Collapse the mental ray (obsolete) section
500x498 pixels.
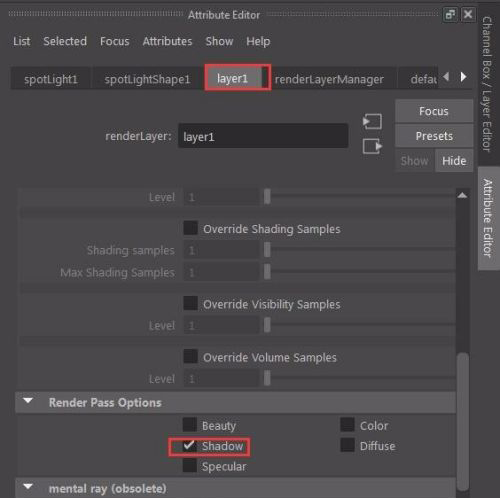pyautogui.click(x=28, y=487)
